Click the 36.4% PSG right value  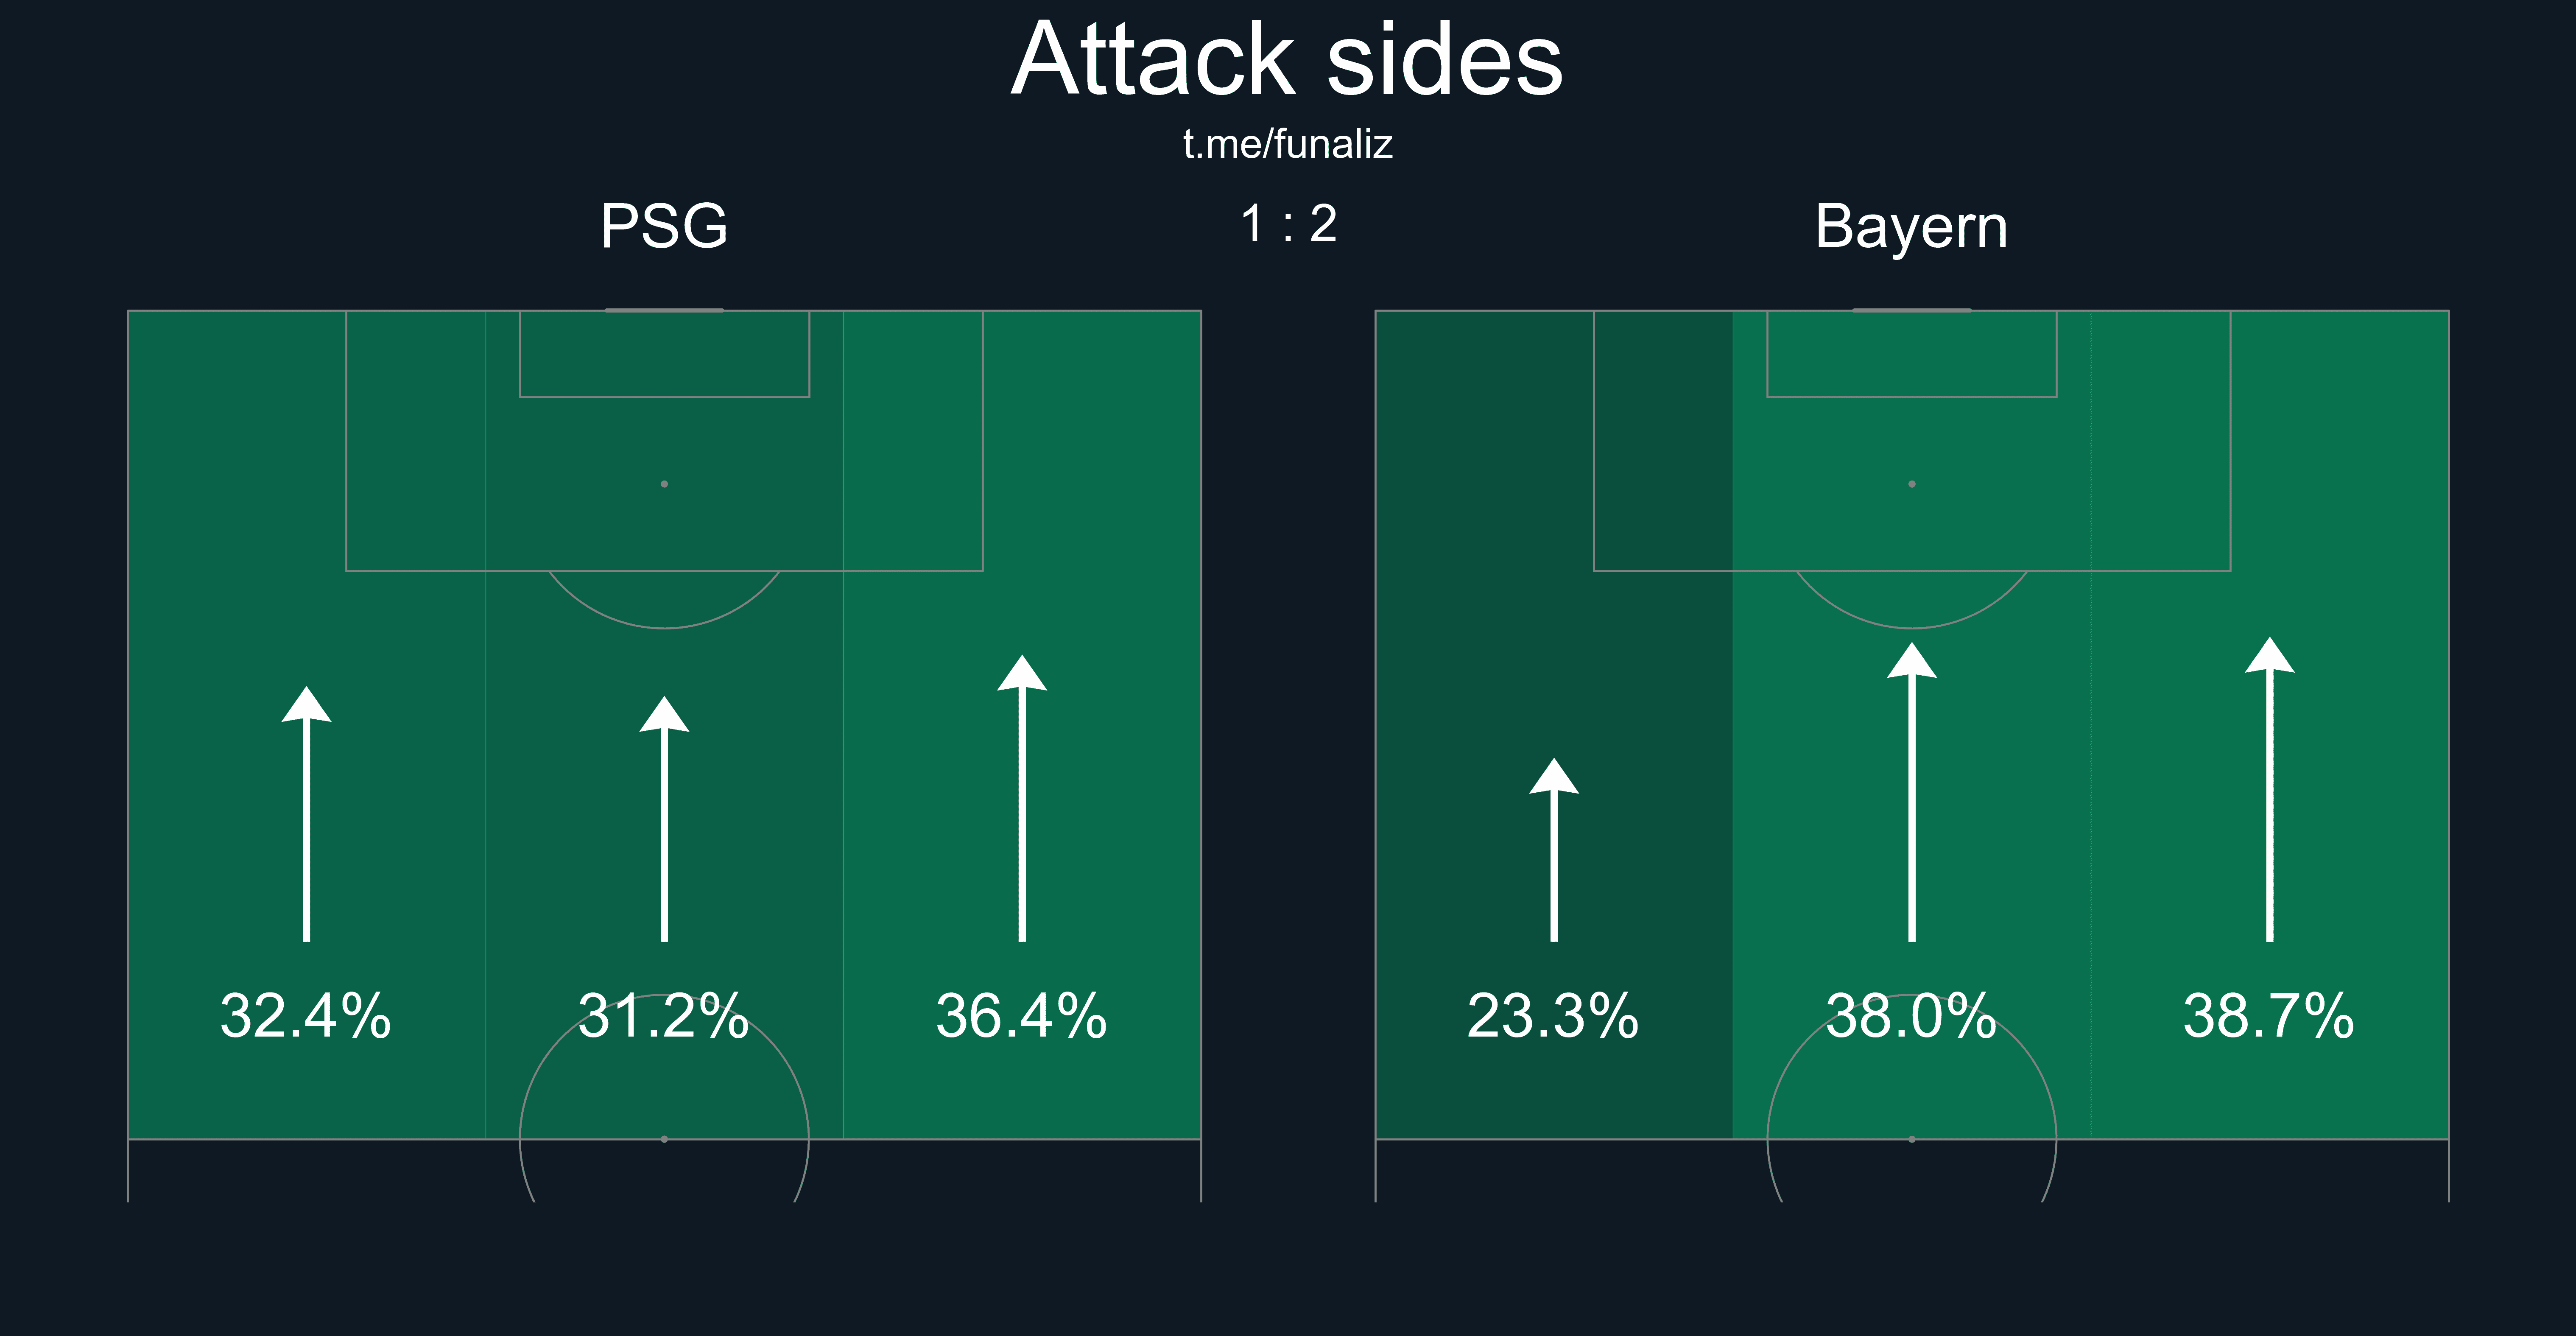pyautogui.click(x=1022, y=1016)
